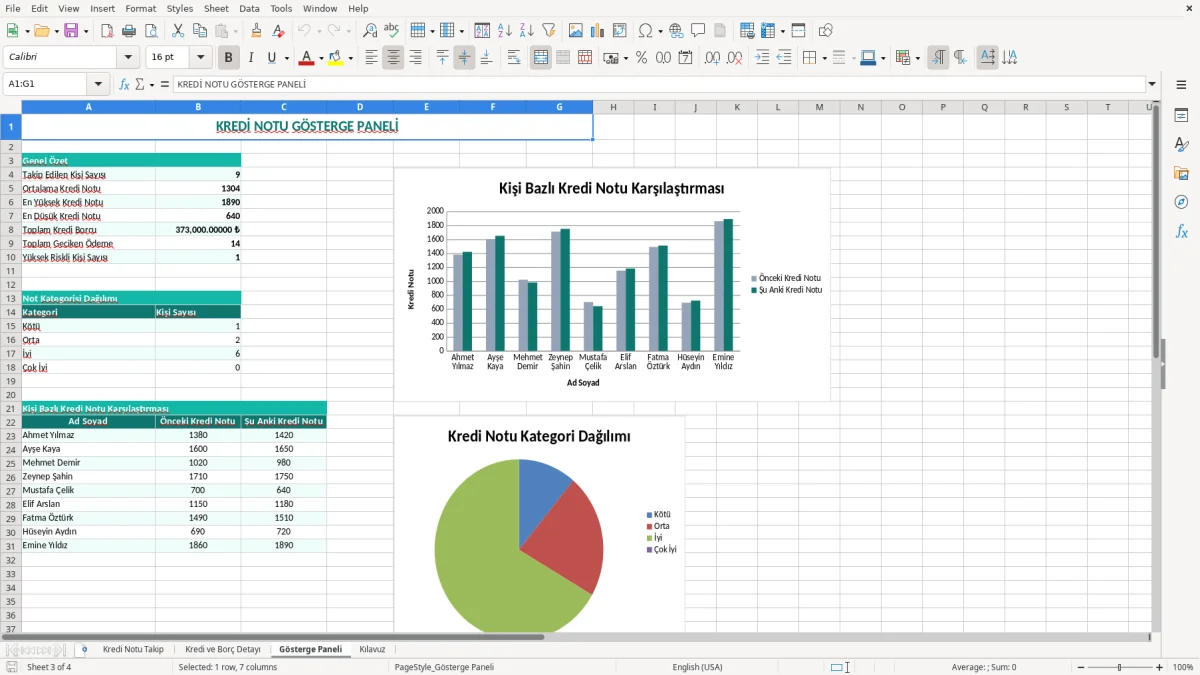
Task: Clear direct formatting icon
Action: coord(278,31)
